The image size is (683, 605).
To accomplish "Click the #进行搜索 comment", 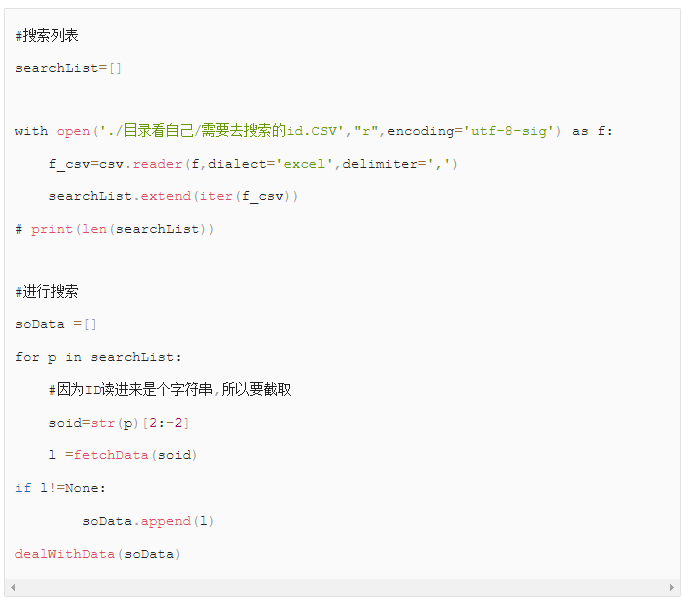I will tap(47, 291).
